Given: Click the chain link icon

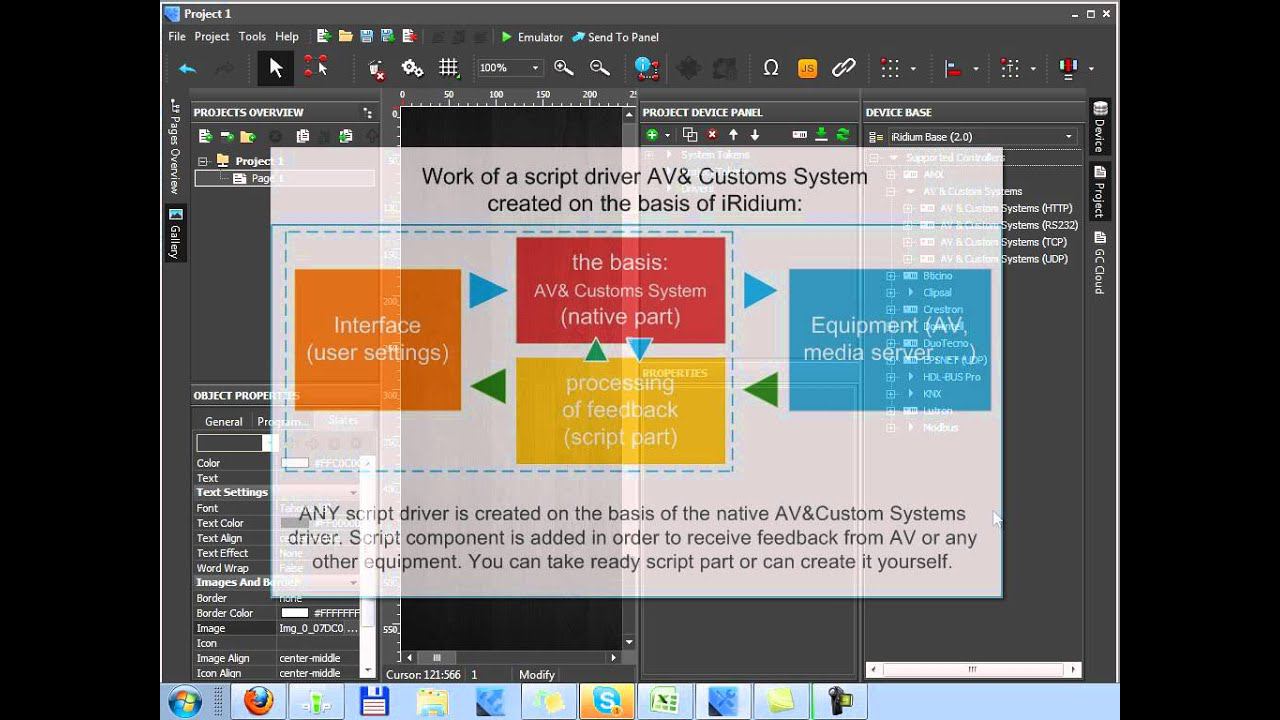Looking at the screenshot, I should [844, 68].
